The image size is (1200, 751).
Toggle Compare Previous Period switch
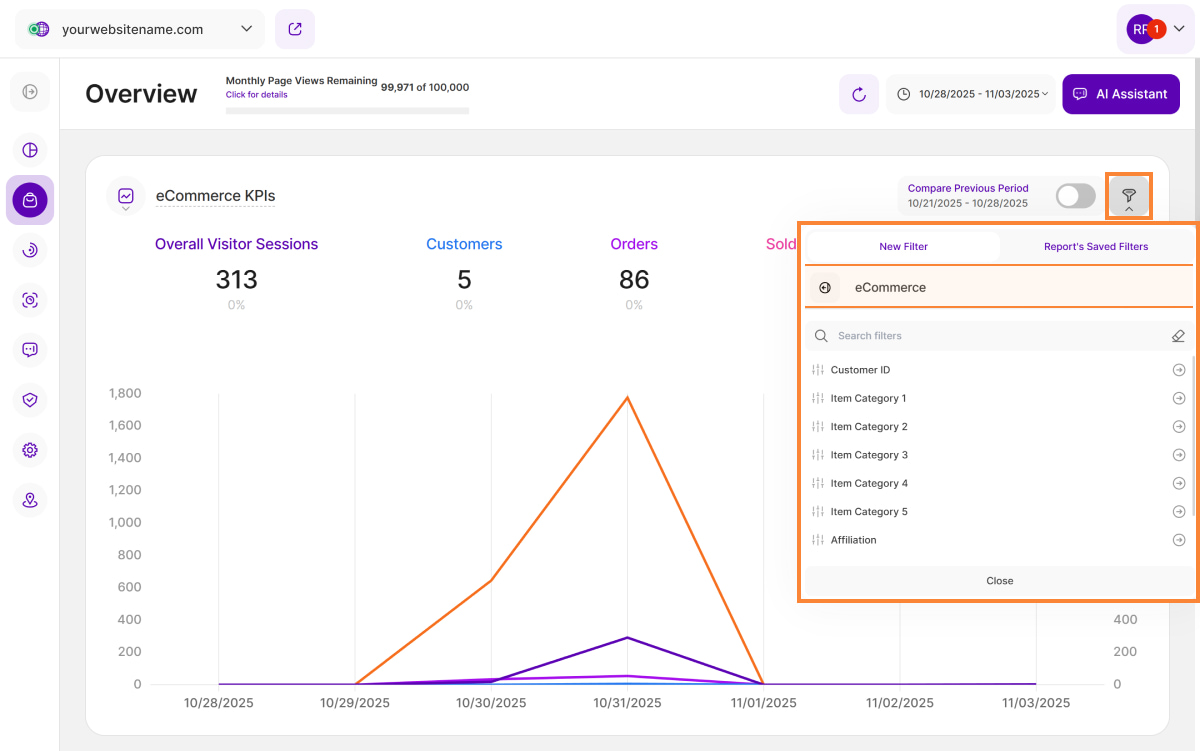click(x=1075, y=196)
